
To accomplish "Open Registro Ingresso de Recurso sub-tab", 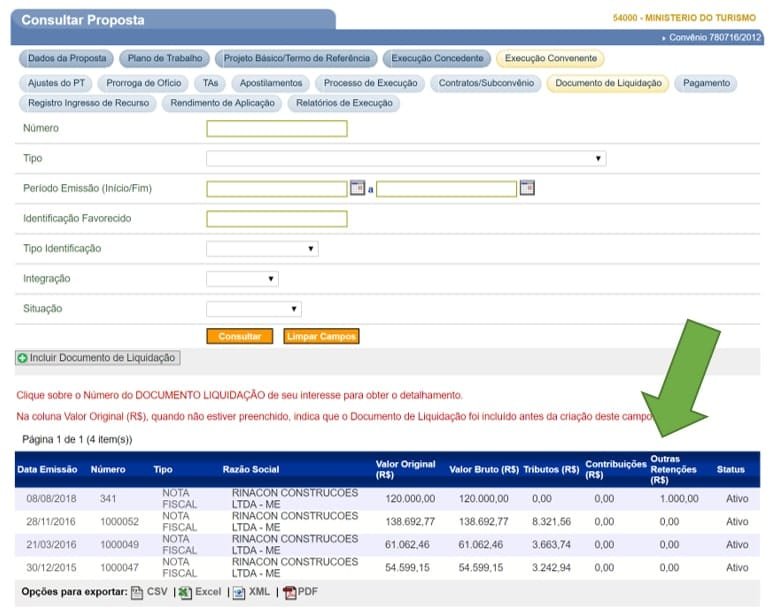I will 88,103.
